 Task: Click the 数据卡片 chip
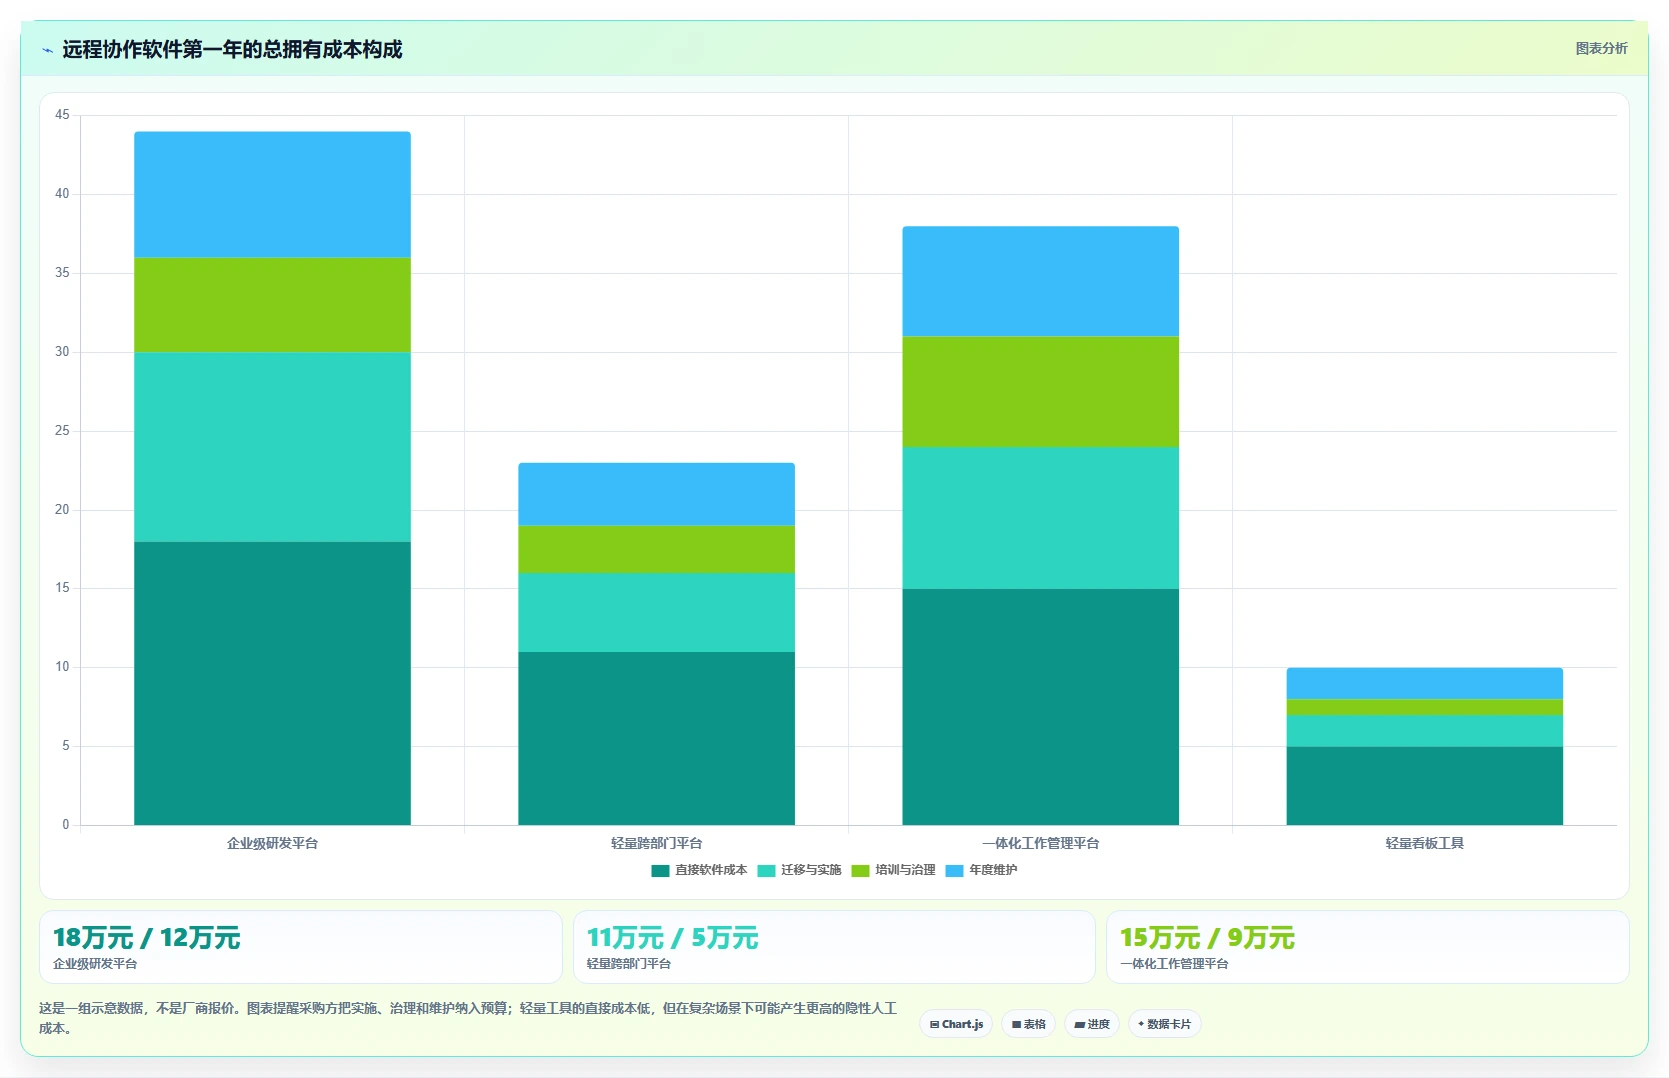pos(1164,1024)
